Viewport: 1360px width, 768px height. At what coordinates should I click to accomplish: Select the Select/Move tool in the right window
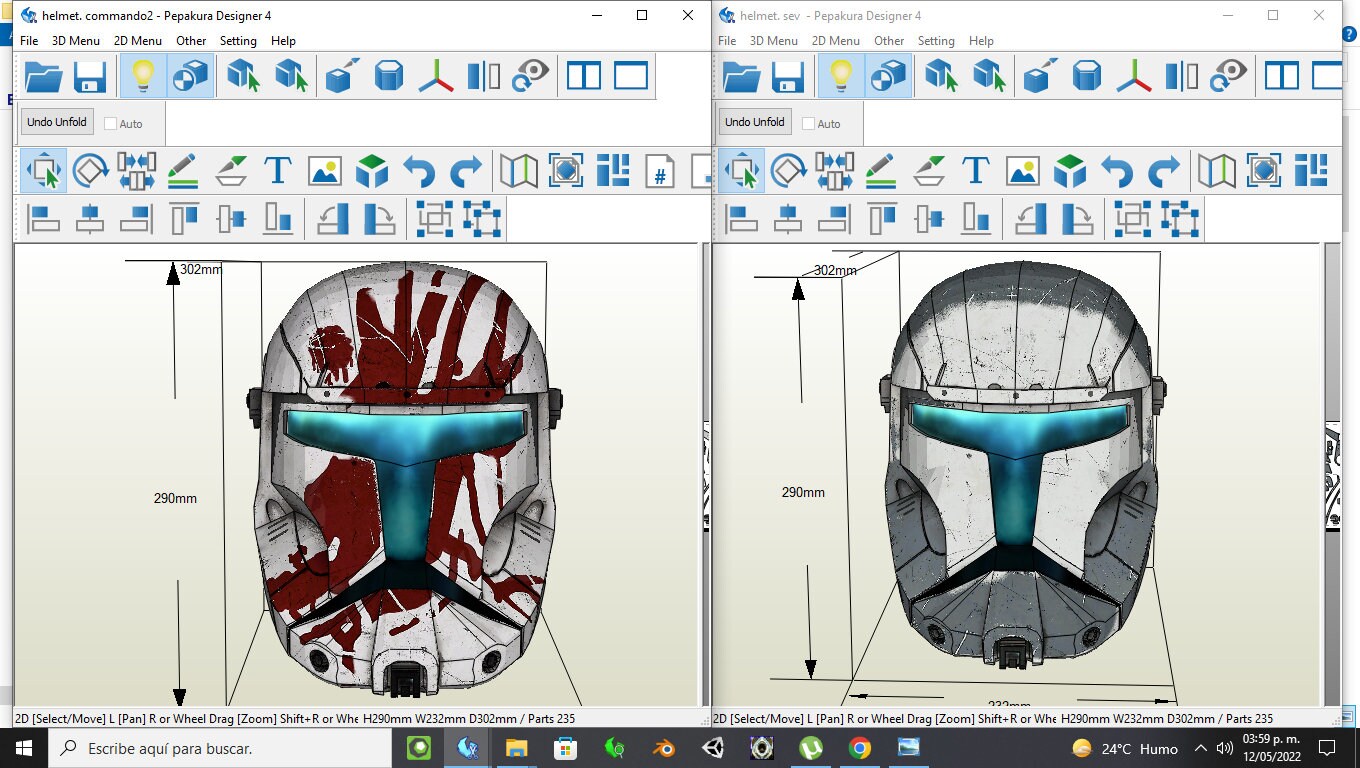coord(743,170)
